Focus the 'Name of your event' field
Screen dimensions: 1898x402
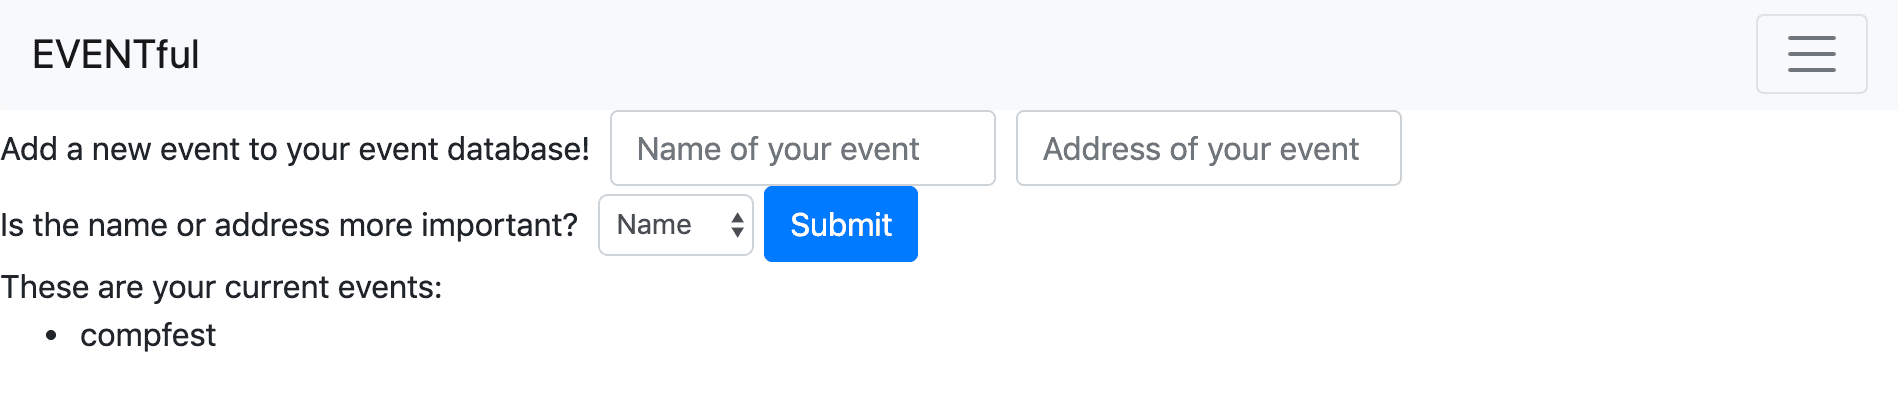[x=802, y=149]
